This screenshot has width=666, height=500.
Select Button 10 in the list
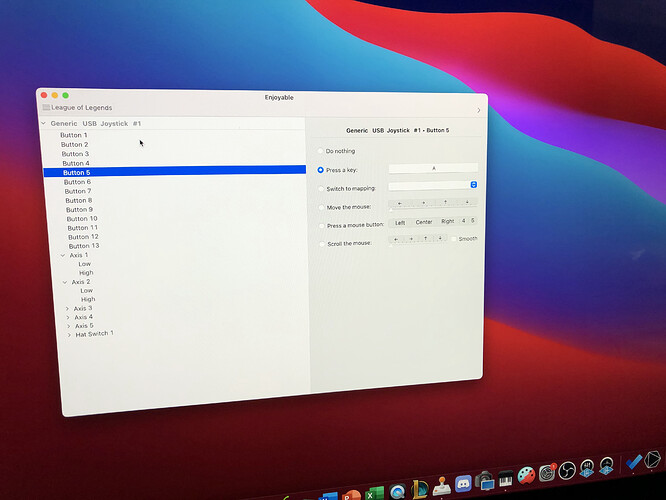pos(82,219)
